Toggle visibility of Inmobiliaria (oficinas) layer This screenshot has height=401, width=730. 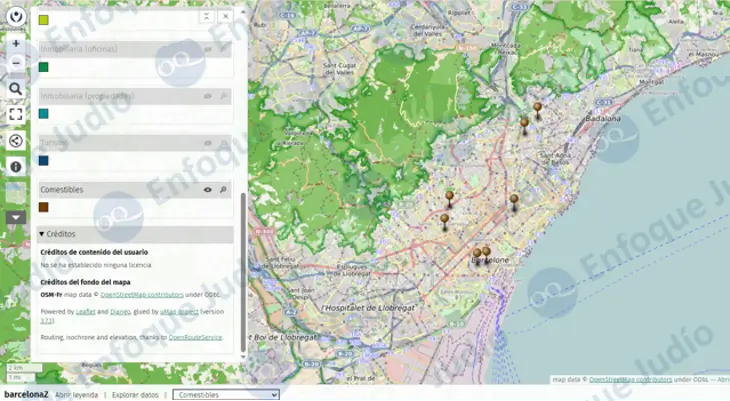pyautogui.click(x=208, y=49)
